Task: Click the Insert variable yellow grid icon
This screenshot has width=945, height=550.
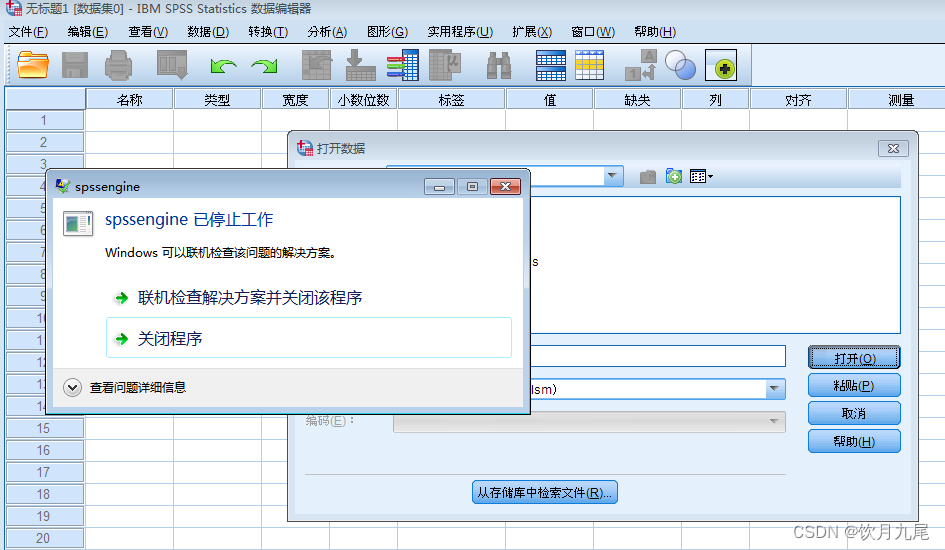Action: 589,65
